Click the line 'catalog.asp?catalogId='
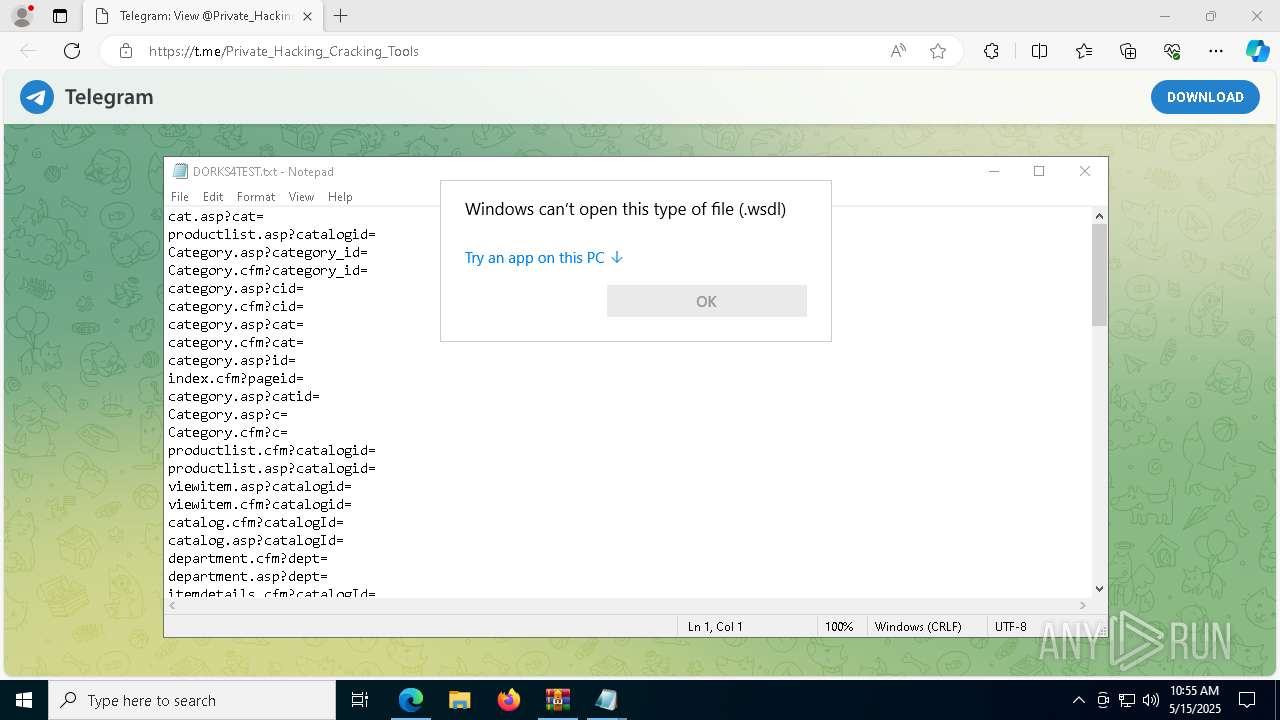1280x720 pixels. pos(256,541)
